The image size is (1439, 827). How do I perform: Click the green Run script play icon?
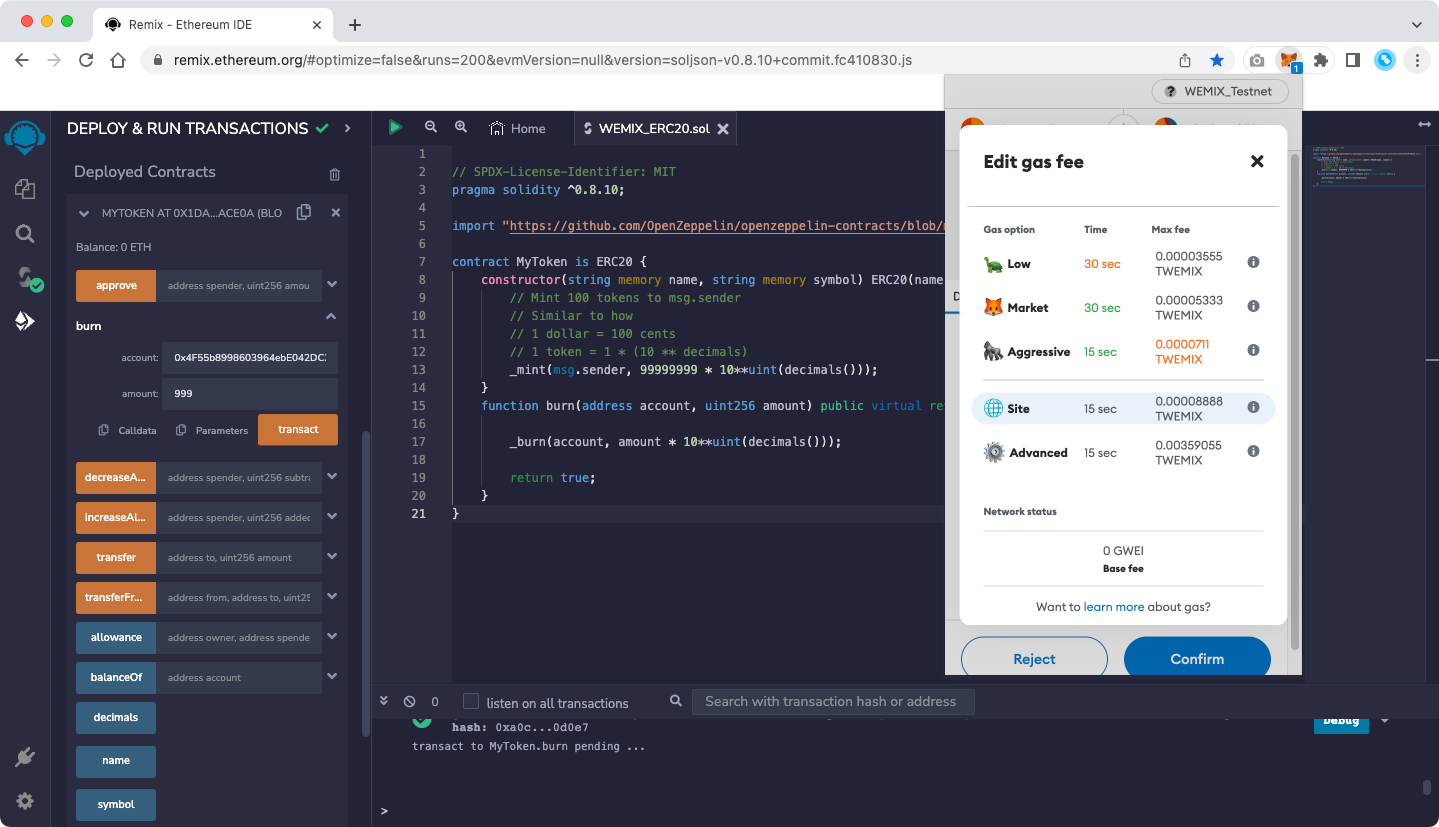396,127
